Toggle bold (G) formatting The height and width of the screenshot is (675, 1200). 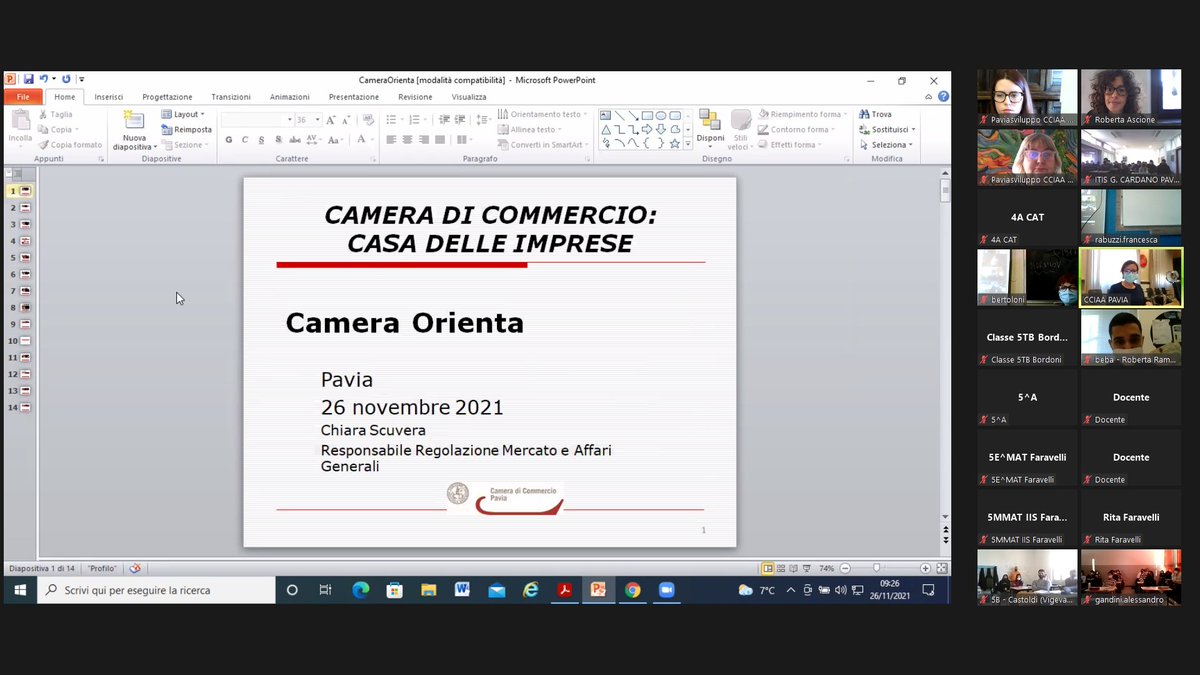click(x=229, y=140)
